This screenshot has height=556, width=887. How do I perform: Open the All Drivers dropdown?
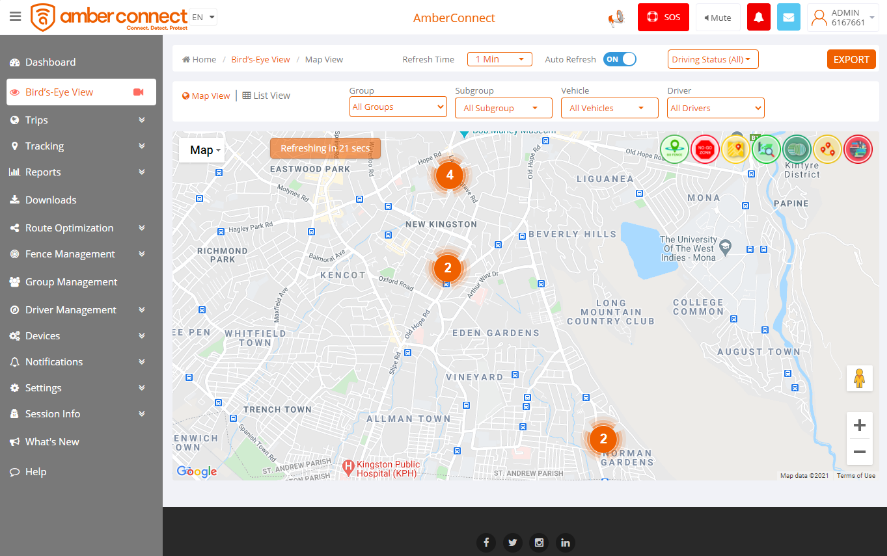coord(716,108)
